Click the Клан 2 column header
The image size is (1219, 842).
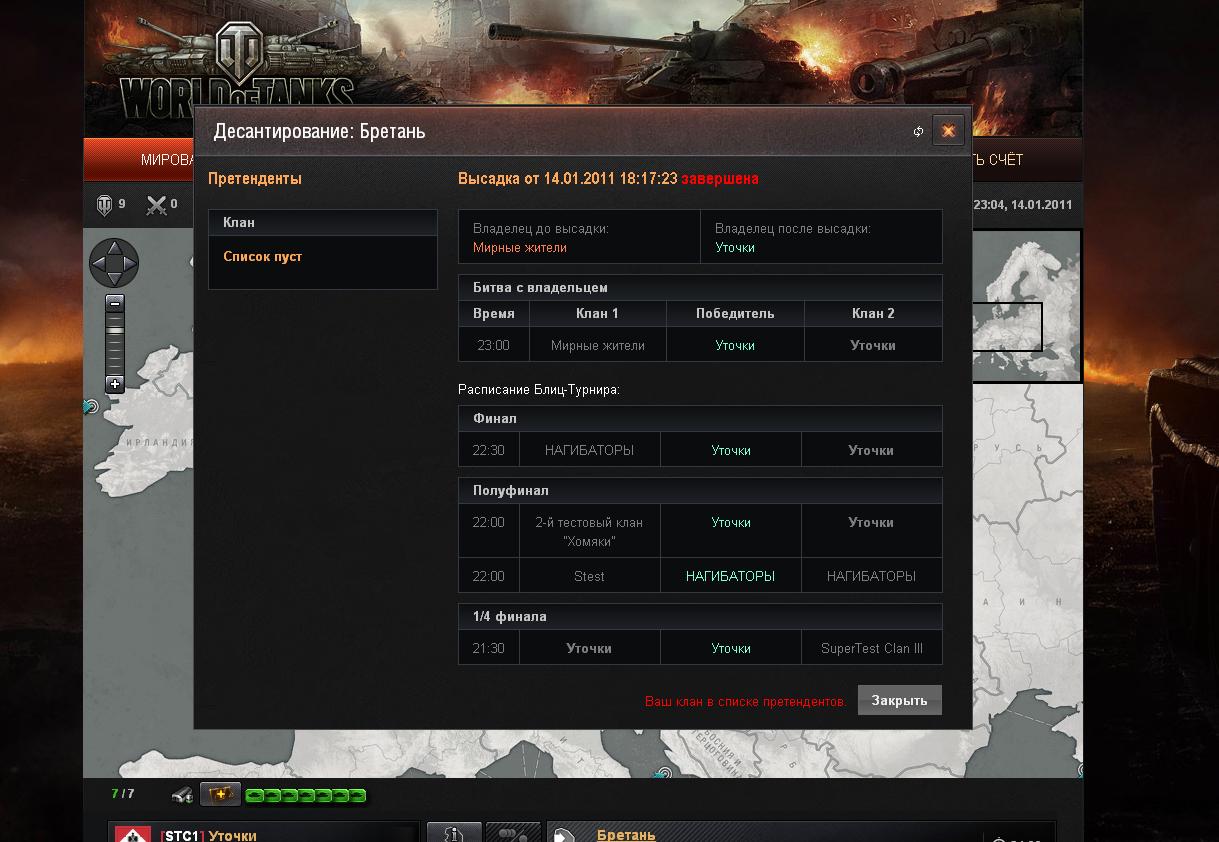pyautogui.click(x=873, y=313)
